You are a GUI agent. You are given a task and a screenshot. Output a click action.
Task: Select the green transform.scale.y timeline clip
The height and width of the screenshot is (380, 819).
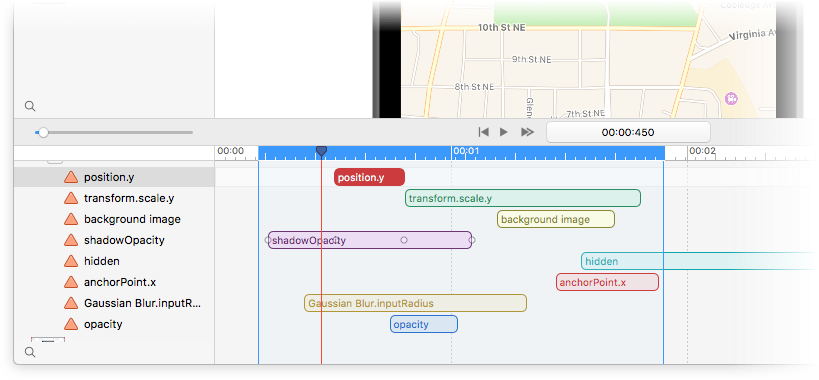(x=523, y=198)
